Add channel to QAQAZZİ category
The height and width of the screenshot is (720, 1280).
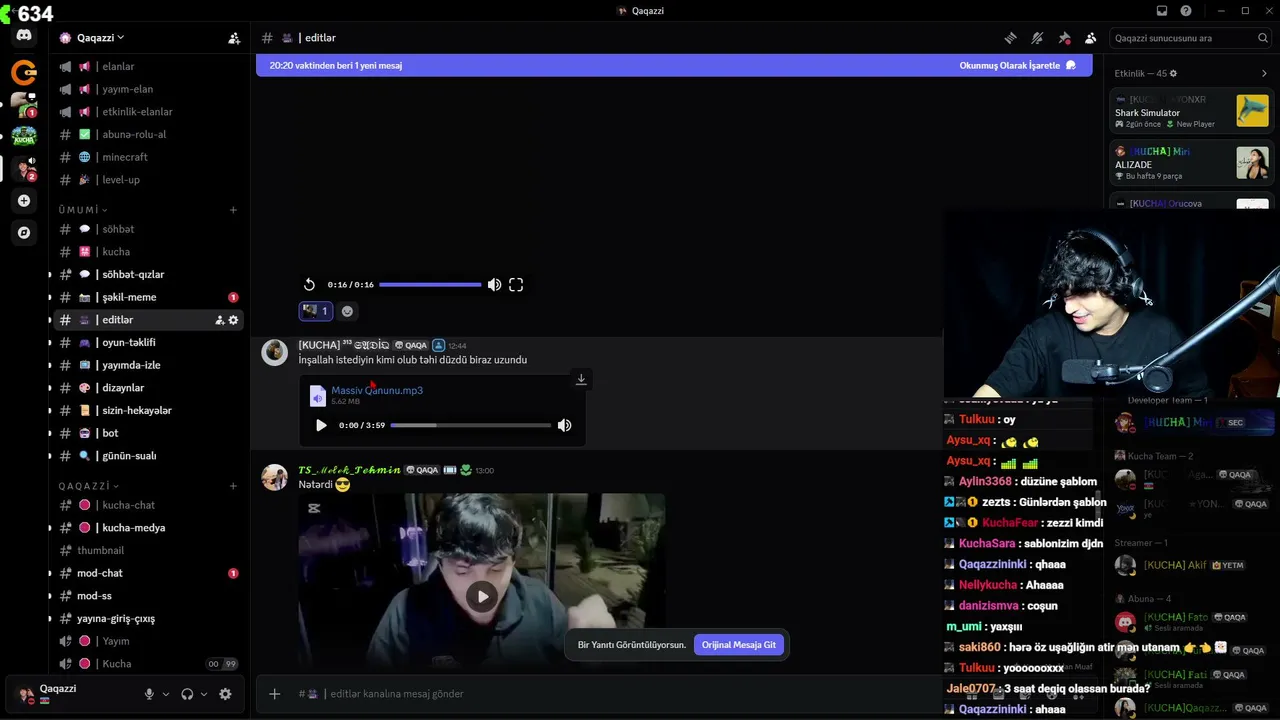(x=233, y=486)
